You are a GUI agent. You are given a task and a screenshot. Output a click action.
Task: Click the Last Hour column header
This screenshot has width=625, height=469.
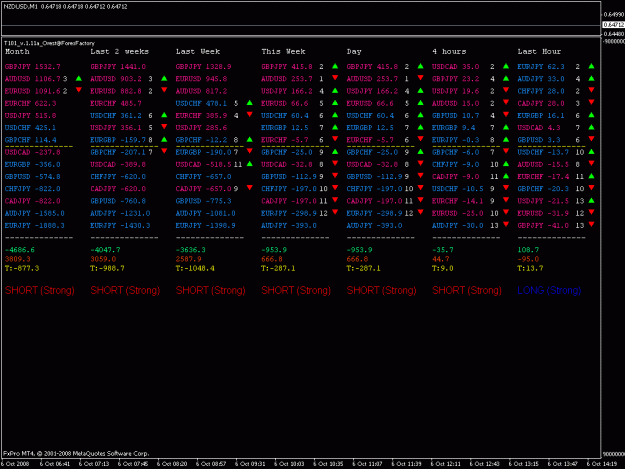click(x=539, y=51)
